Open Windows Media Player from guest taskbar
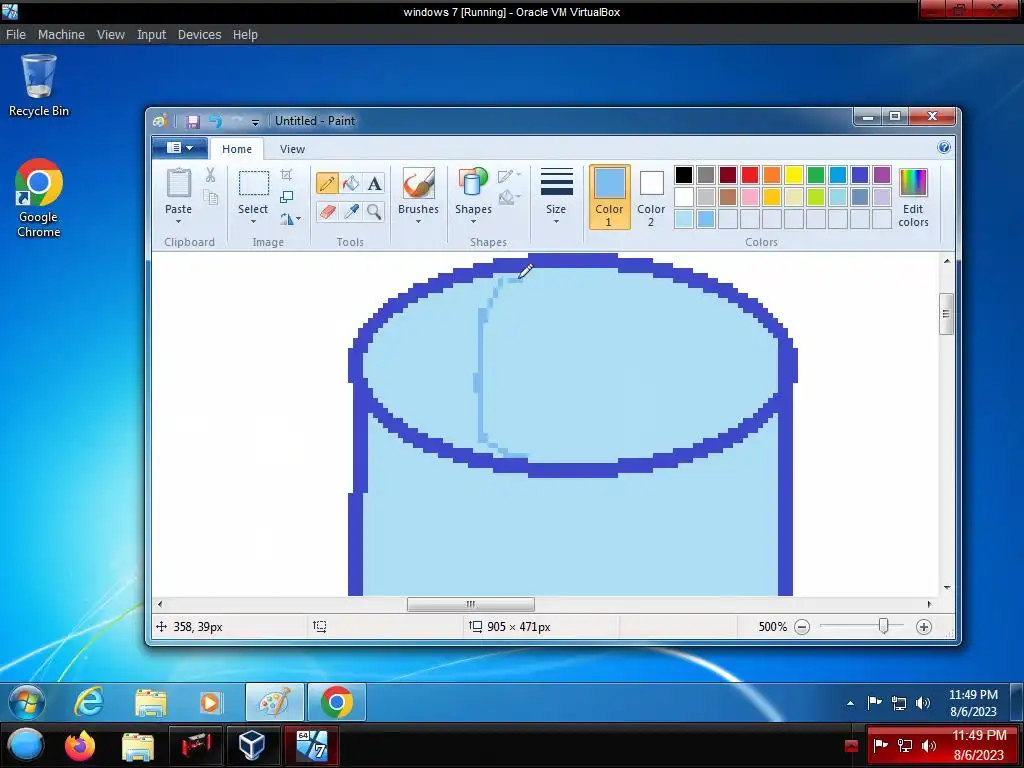 [x=210, y=703]
